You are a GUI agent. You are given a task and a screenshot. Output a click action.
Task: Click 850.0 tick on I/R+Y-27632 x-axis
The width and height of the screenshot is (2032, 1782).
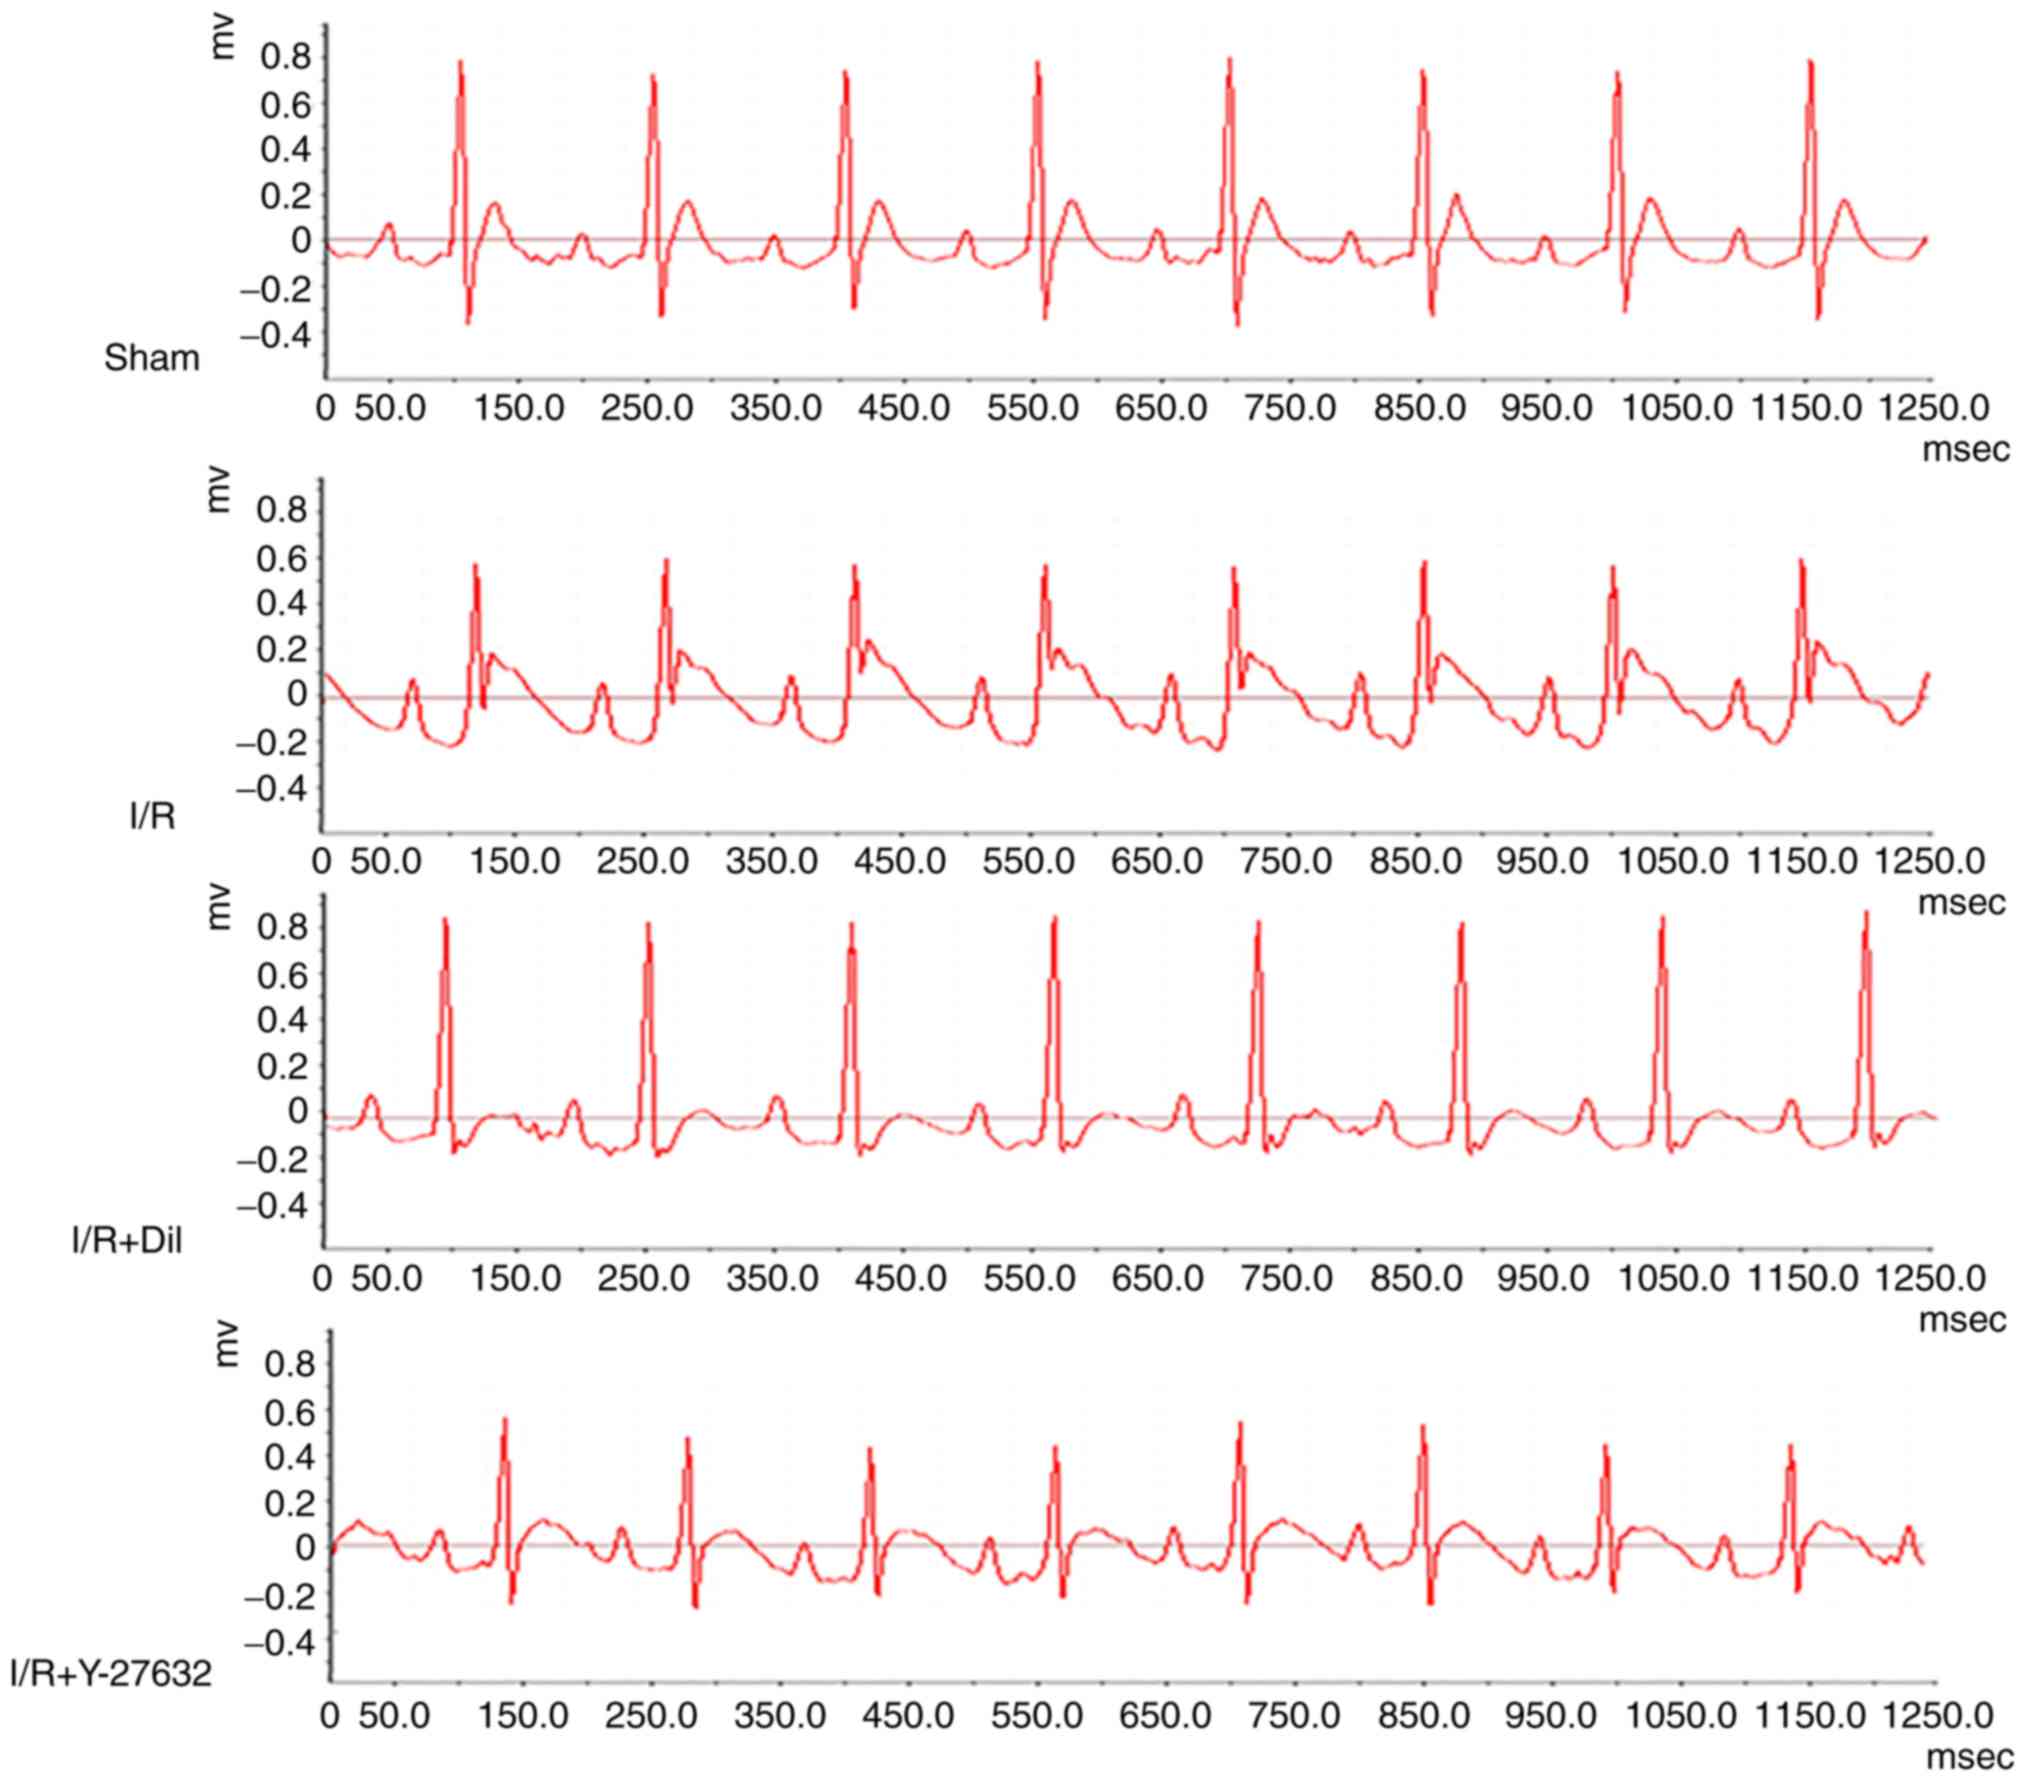coord(1423,1716)
